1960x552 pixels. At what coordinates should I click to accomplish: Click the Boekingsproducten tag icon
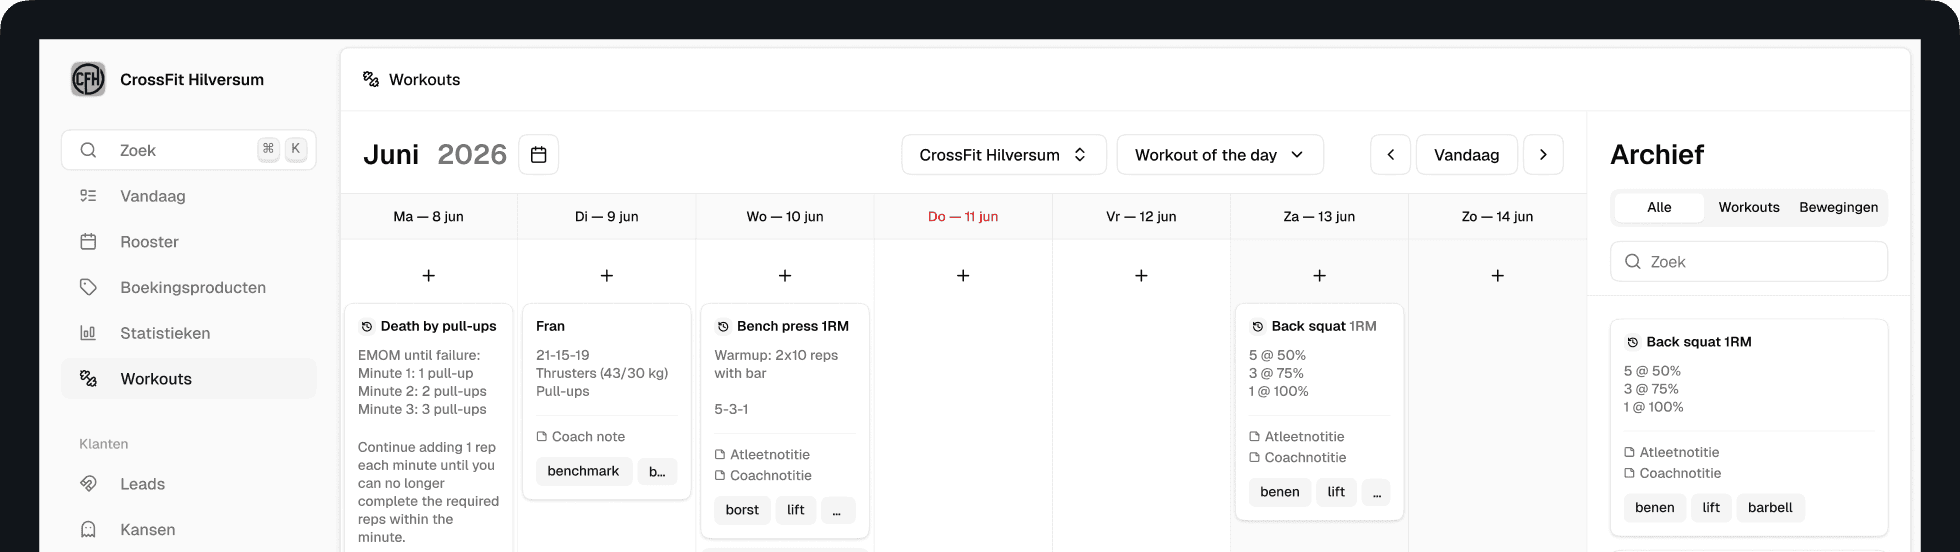tap(88, 287)
